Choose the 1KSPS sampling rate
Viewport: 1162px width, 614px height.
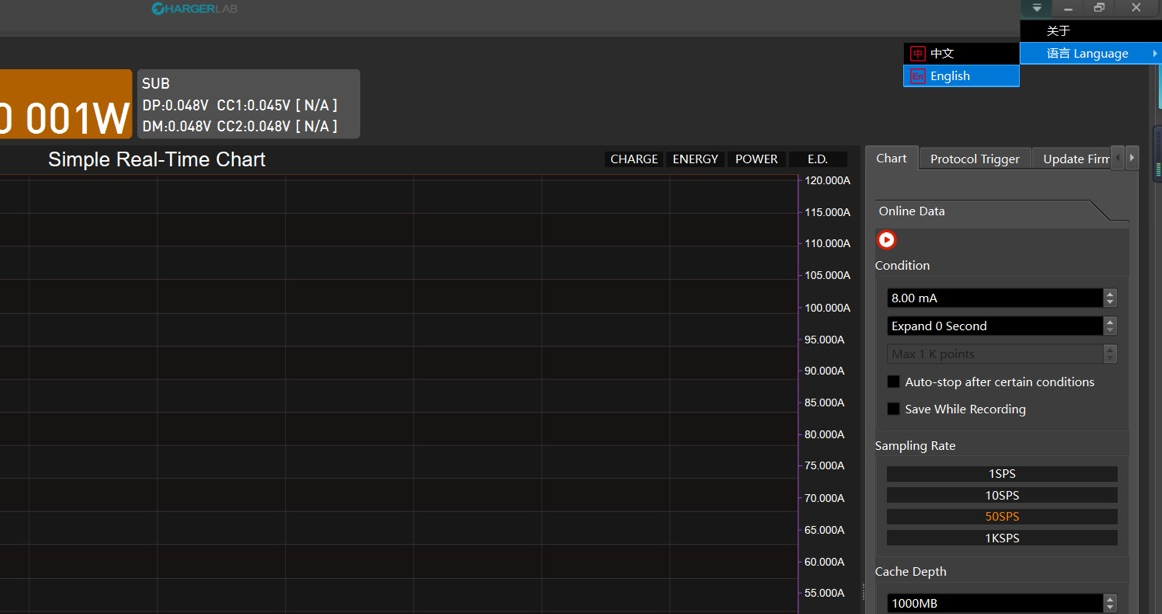(1001, 538)
